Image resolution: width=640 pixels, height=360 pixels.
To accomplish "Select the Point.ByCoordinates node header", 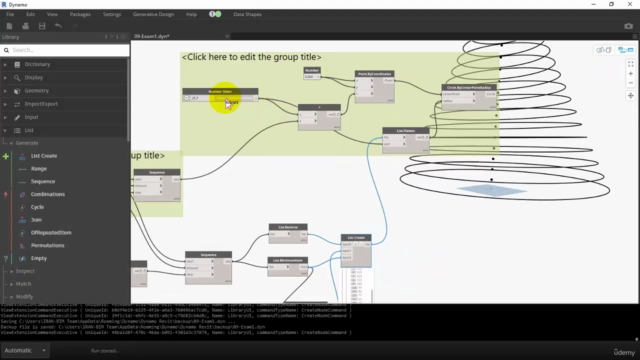I will tap(374, 74).
